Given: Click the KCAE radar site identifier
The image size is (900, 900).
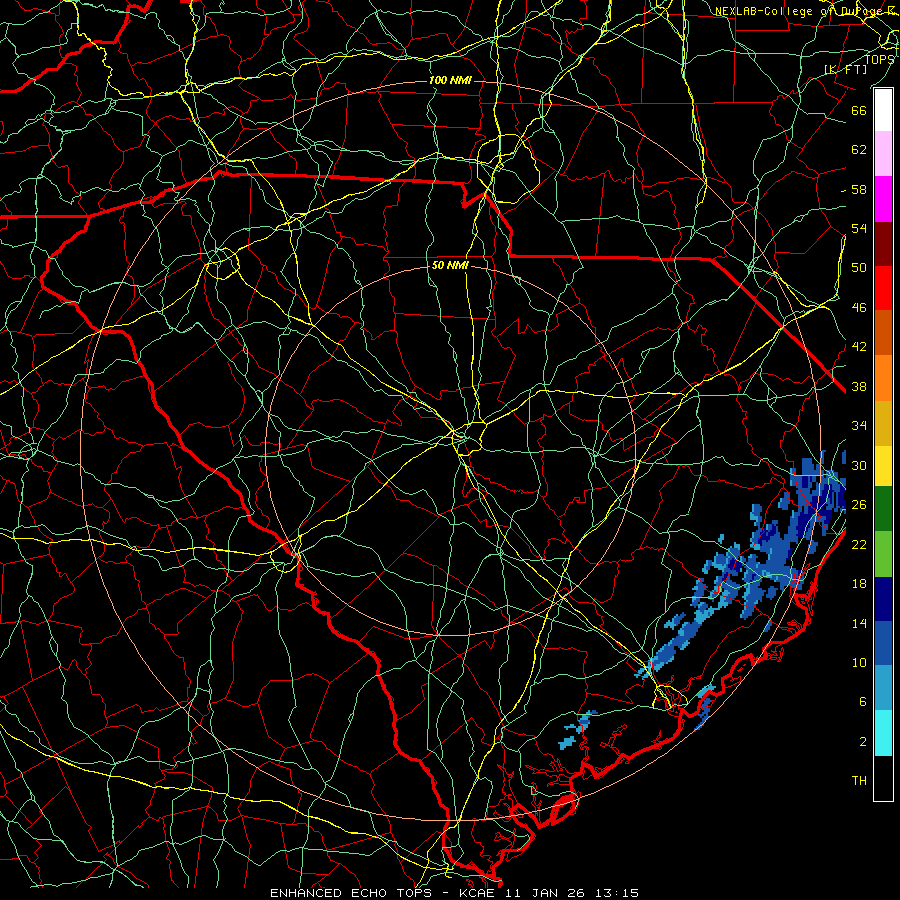Looking at the screenshot, I should coord(477,893).
